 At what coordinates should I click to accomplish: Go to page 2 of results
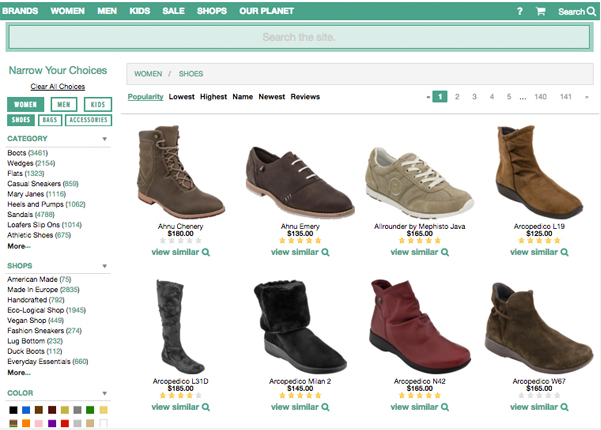coord(457,97)
